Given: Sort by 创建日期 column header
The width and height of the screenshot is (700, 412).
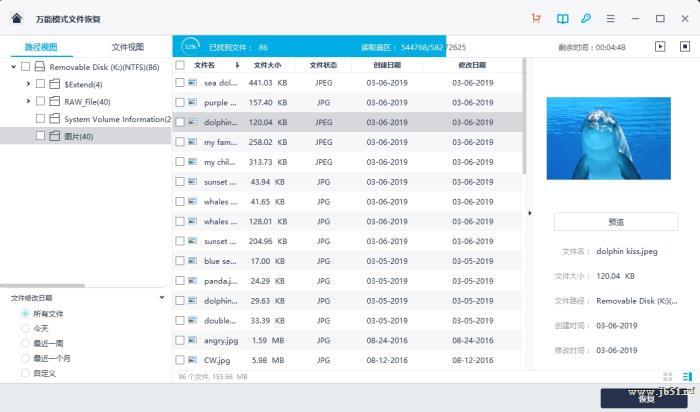Looking at the screenshot, I should [x=387, y=65].
